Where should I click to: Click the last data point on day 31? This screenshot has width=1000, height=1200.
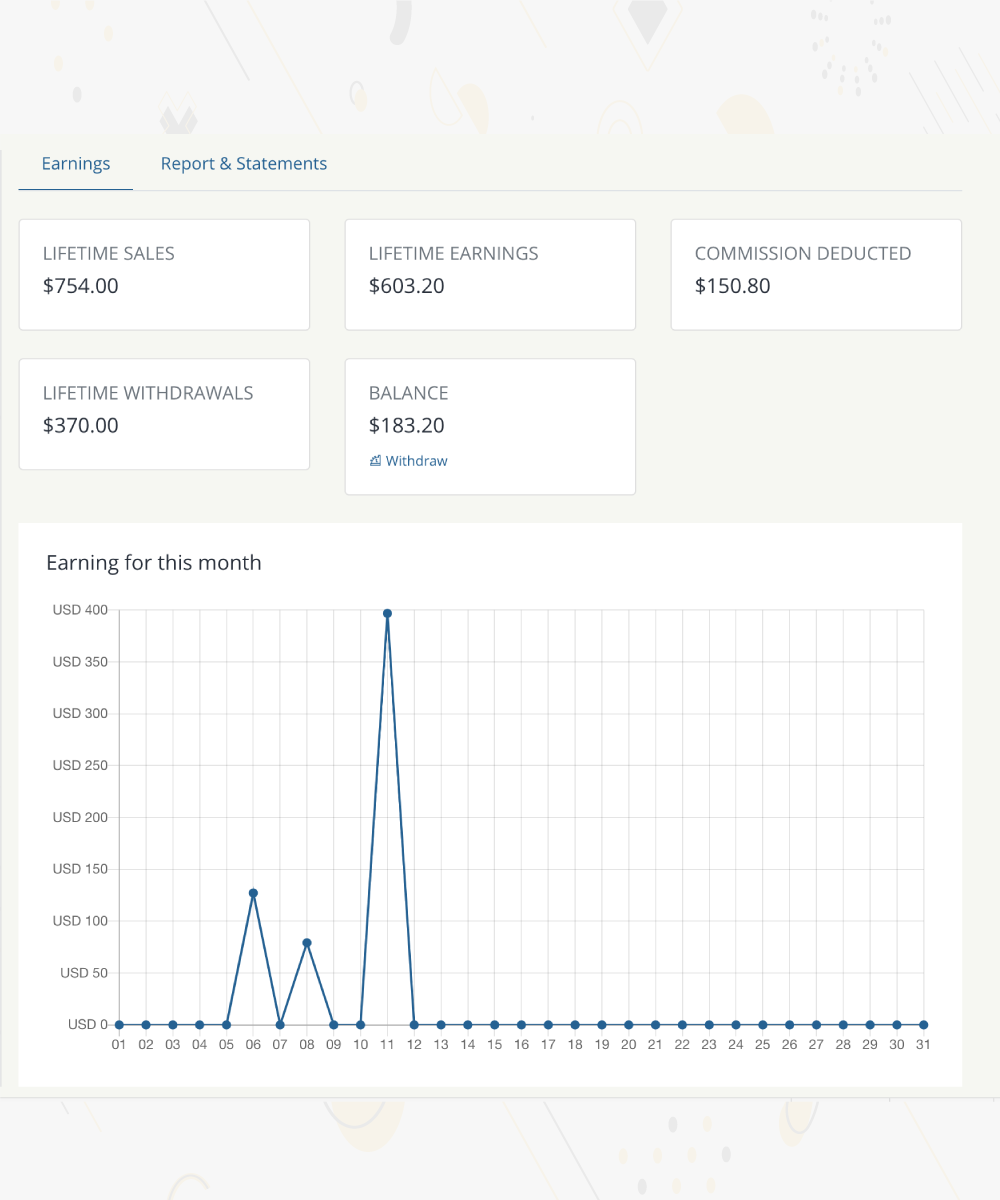[923, 1025]
